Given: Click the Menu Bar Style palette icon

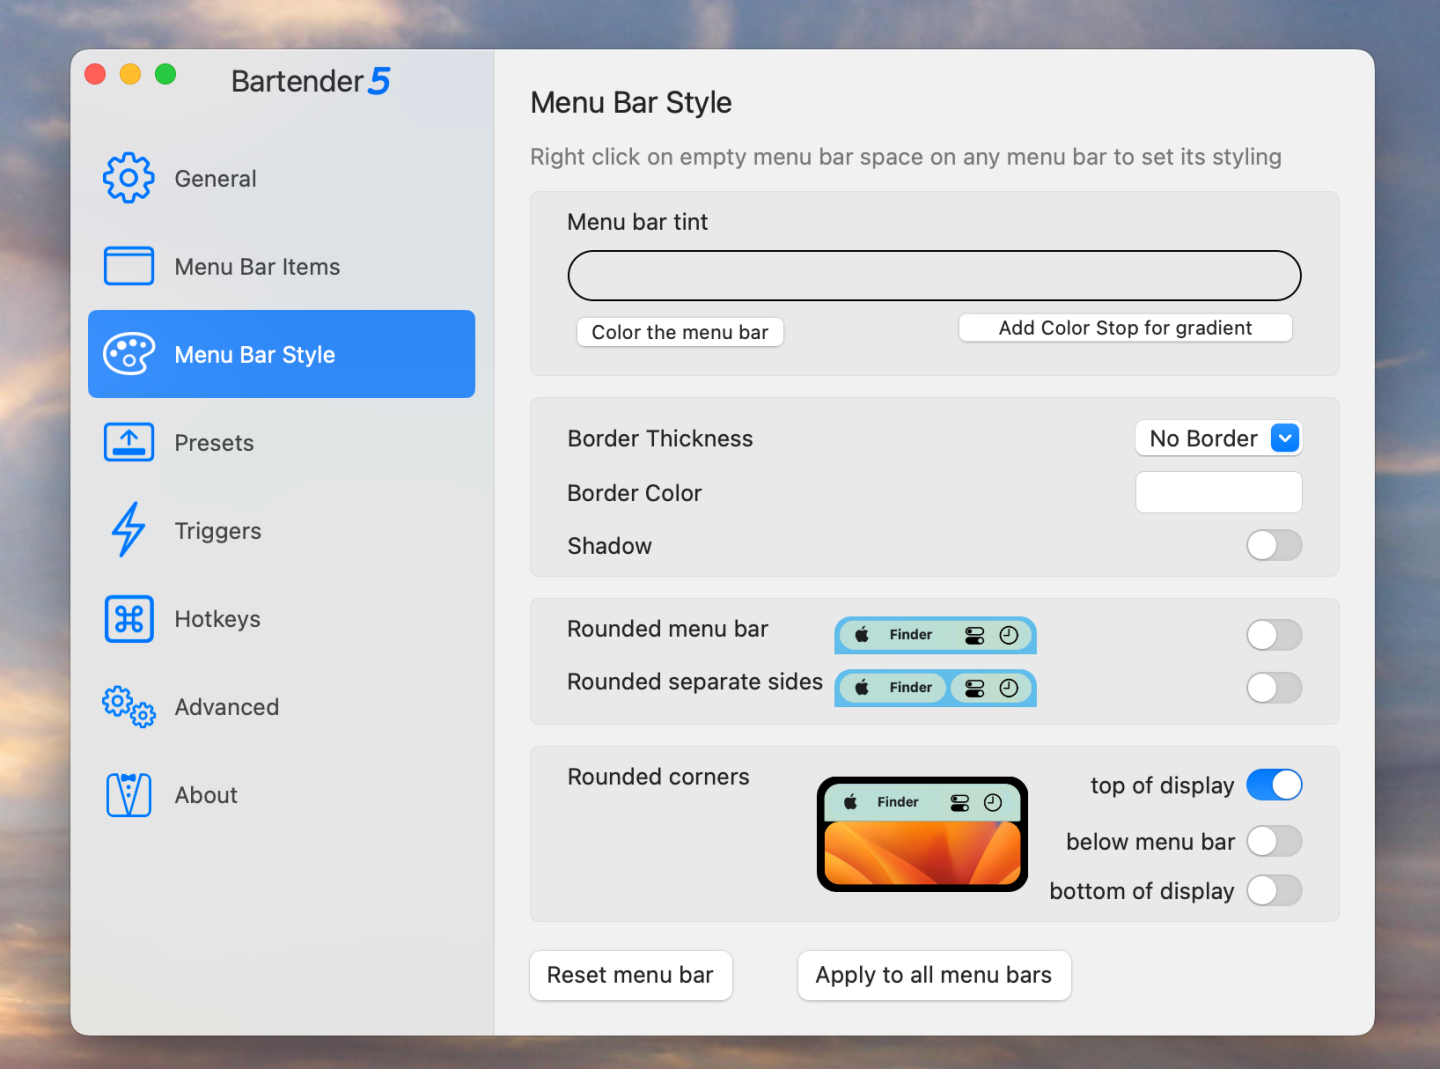Looking at the screenshot, I should click(128, 354).
